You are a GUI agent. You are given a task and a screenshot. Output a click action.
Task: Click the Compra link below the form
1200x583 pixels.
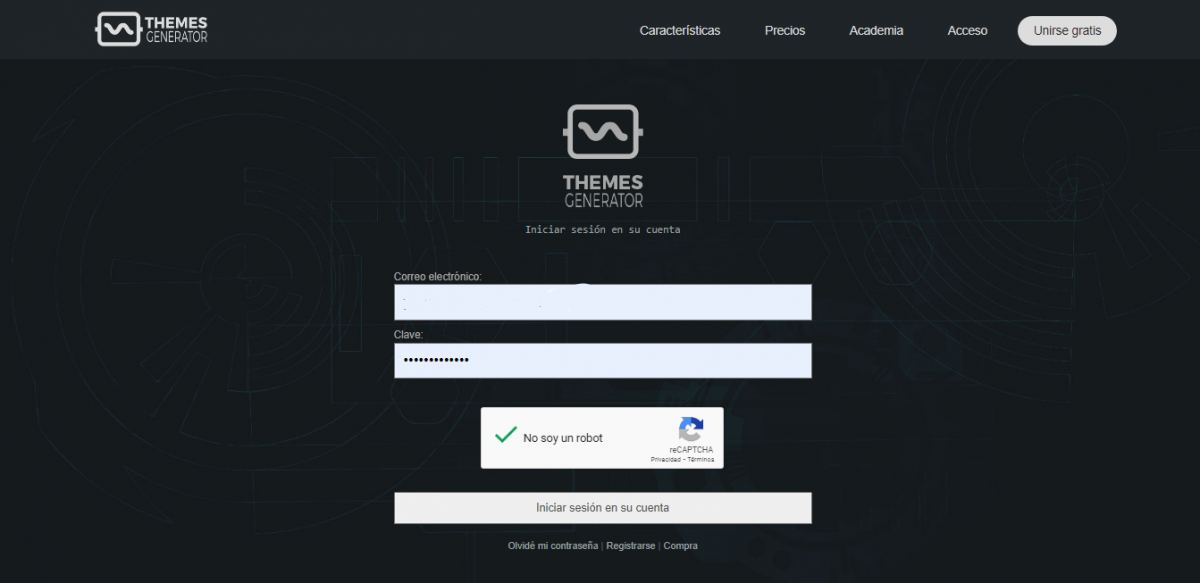[x=681, y=546]
